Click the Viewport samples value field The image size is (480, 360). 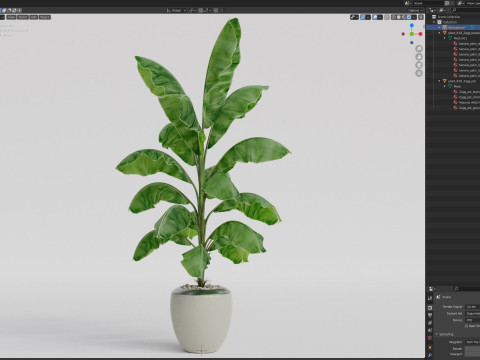pos(473,354)
